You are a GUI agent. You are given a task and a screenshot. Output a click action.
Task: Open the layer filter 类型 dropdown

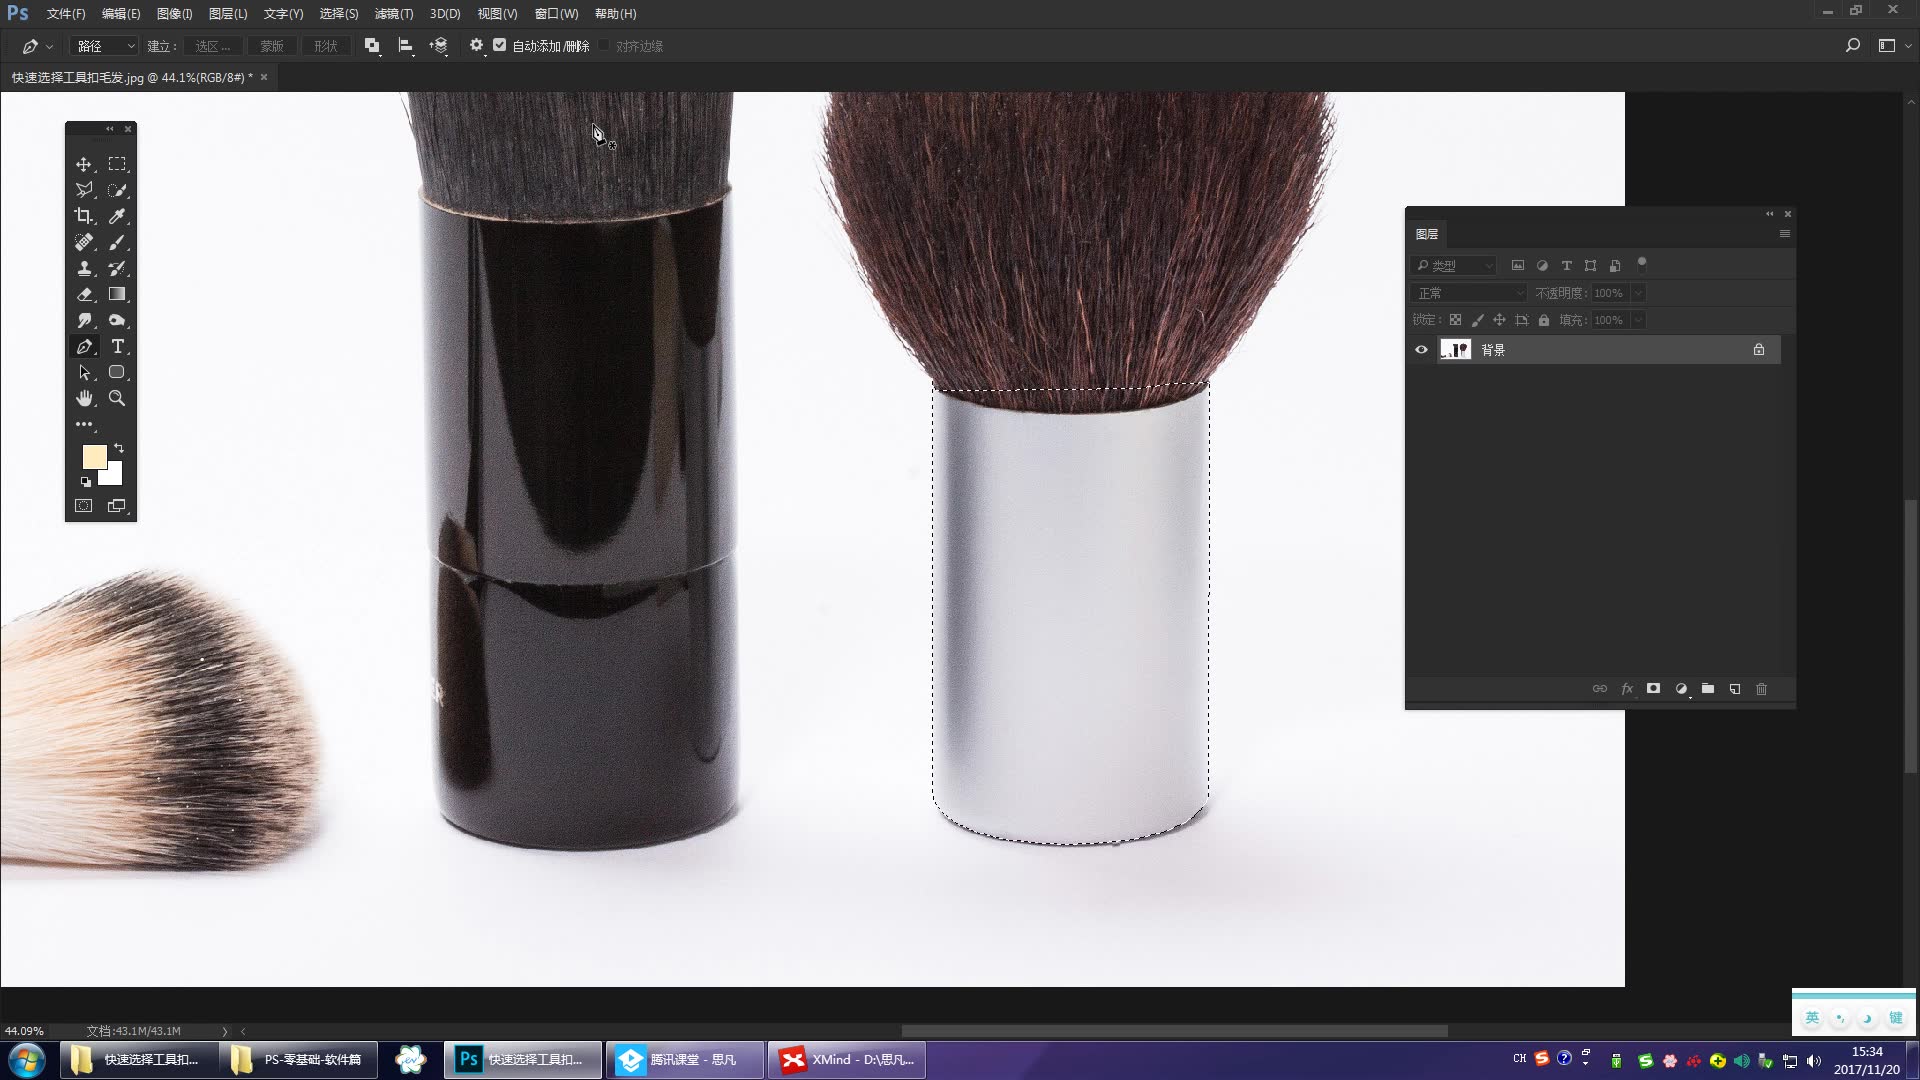(x=1455, y=265)
